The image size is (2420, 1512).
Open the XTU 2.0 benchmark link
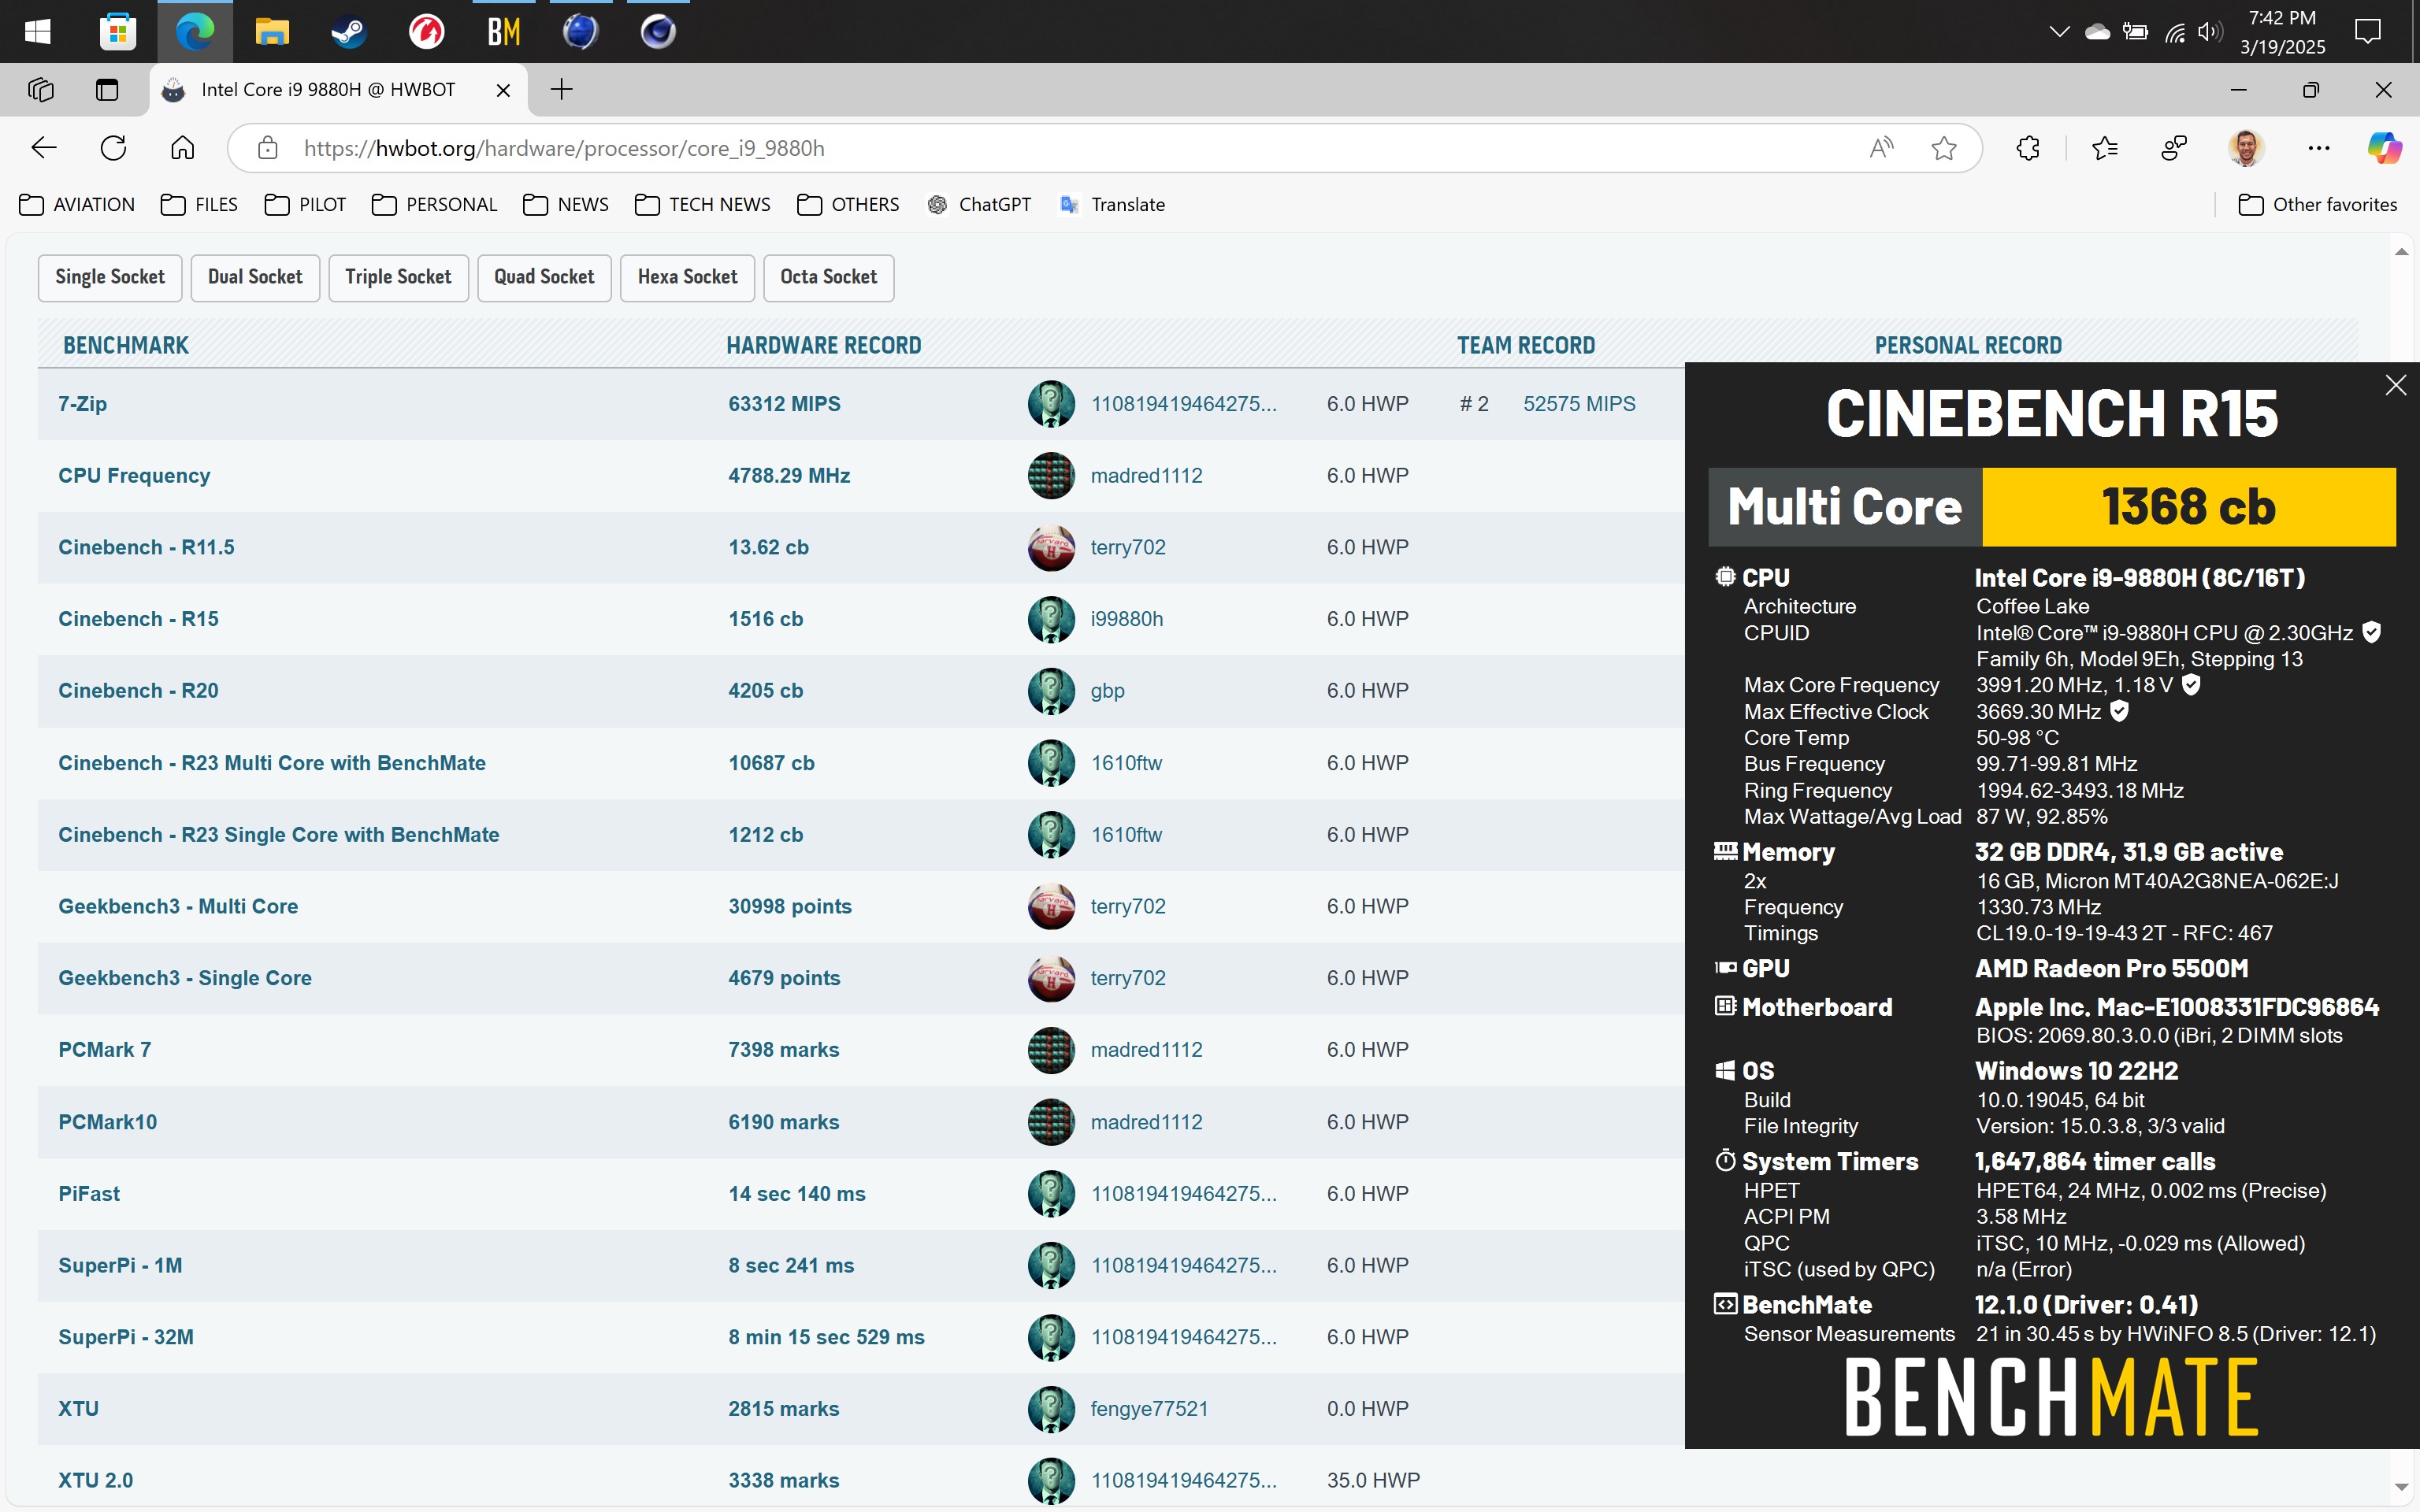coord(95,1480)
